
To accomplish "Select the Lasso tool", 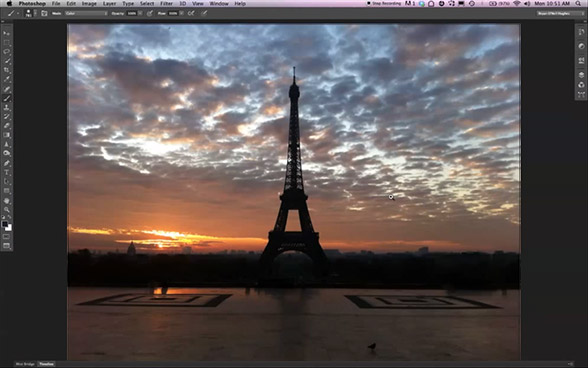I will click(x=7, y=51).
